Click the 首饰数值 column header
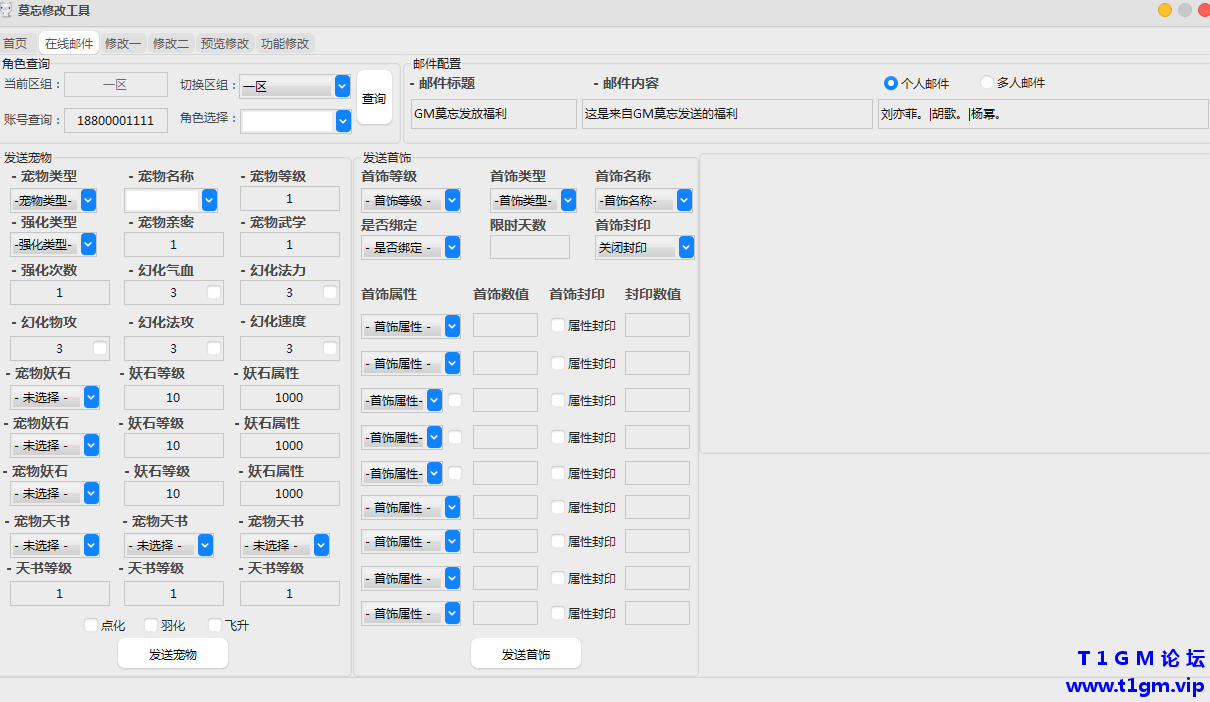This screenshot has width=1210, height=702. (x=501, y=294)
